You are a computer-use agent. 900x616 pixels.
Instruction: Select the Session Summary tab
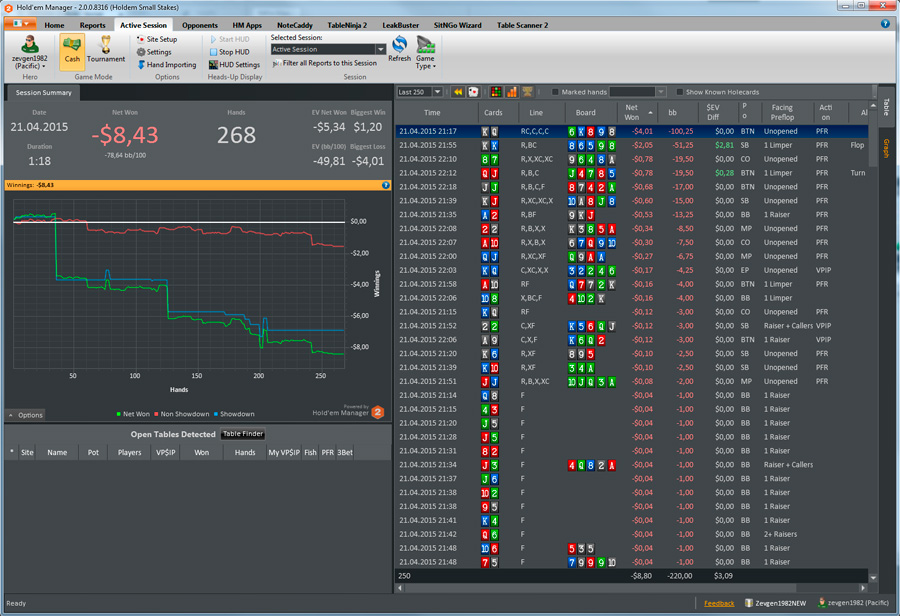click(x=44, y=92)
